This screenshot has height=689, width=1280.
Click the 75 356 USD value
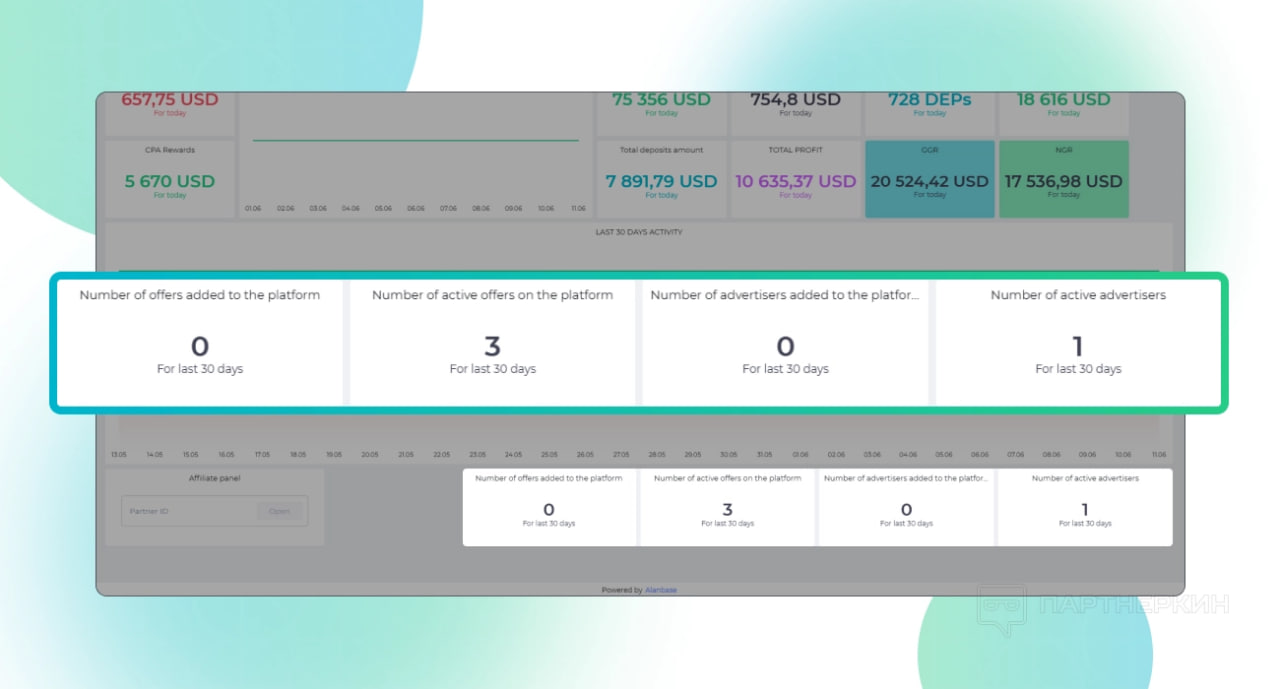pos(662,100)
